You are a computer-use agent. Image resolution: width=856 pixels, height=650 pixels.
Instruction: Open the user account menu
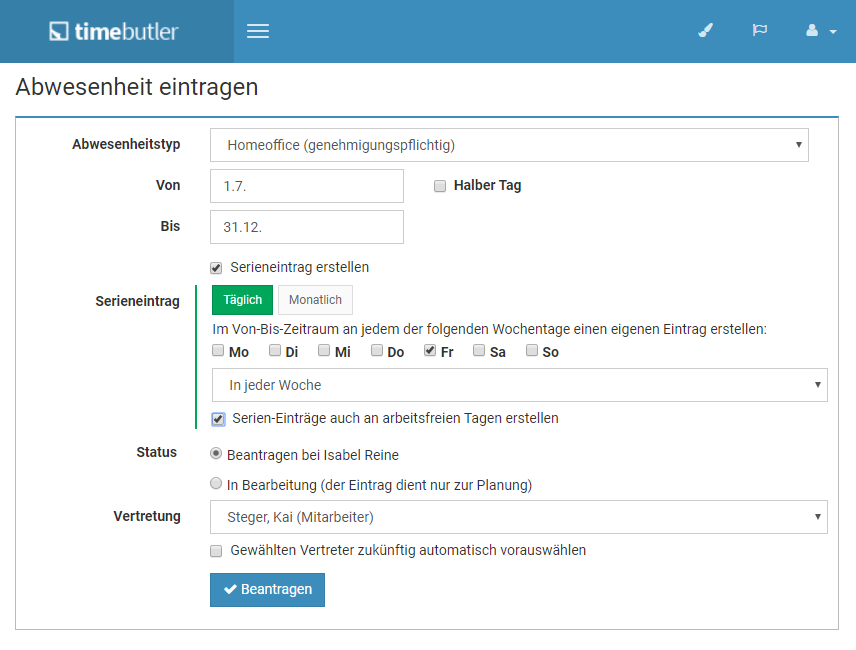(821, 31)
